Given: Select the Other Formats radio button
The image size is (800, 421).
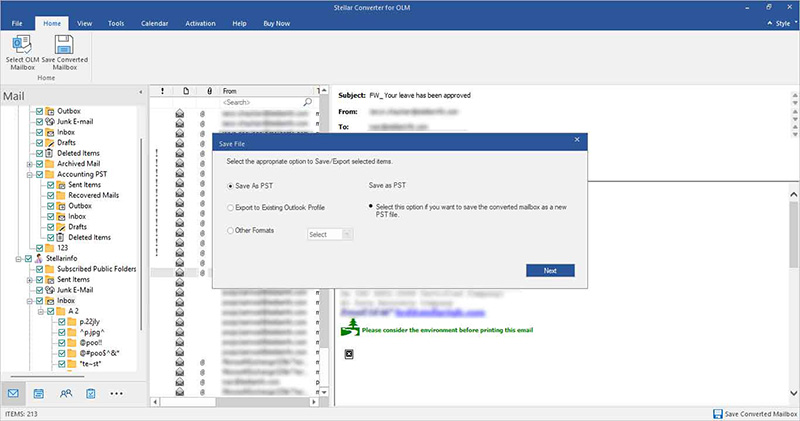Looking at the screenshot, I should pos(229,232).
